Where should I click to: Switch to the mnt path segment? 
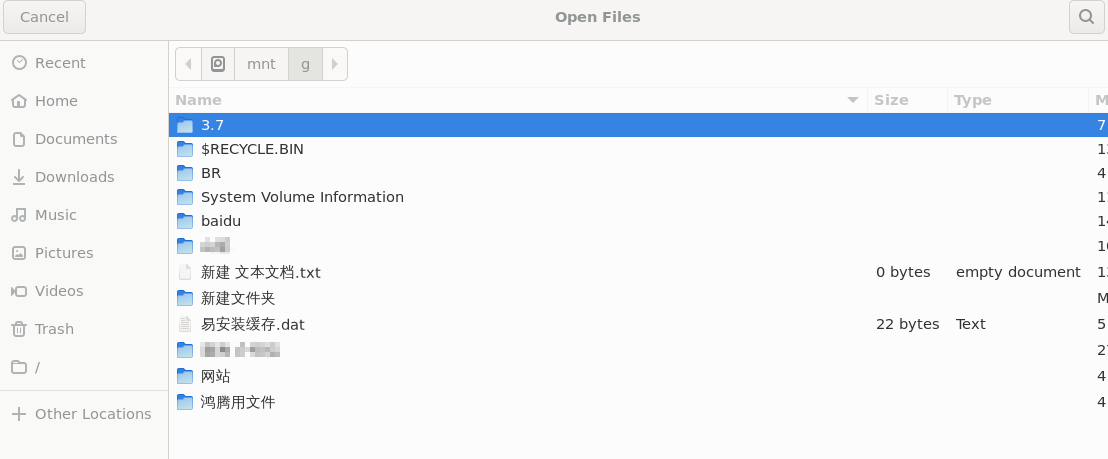coord(261,64)
